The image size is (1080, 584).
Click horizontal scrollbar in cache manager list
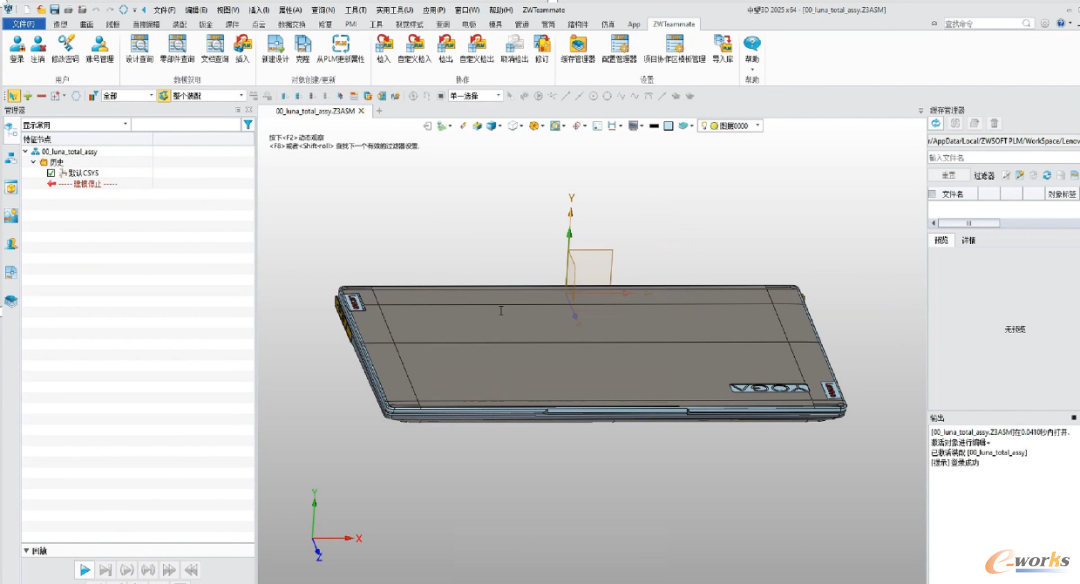(968, 223)
